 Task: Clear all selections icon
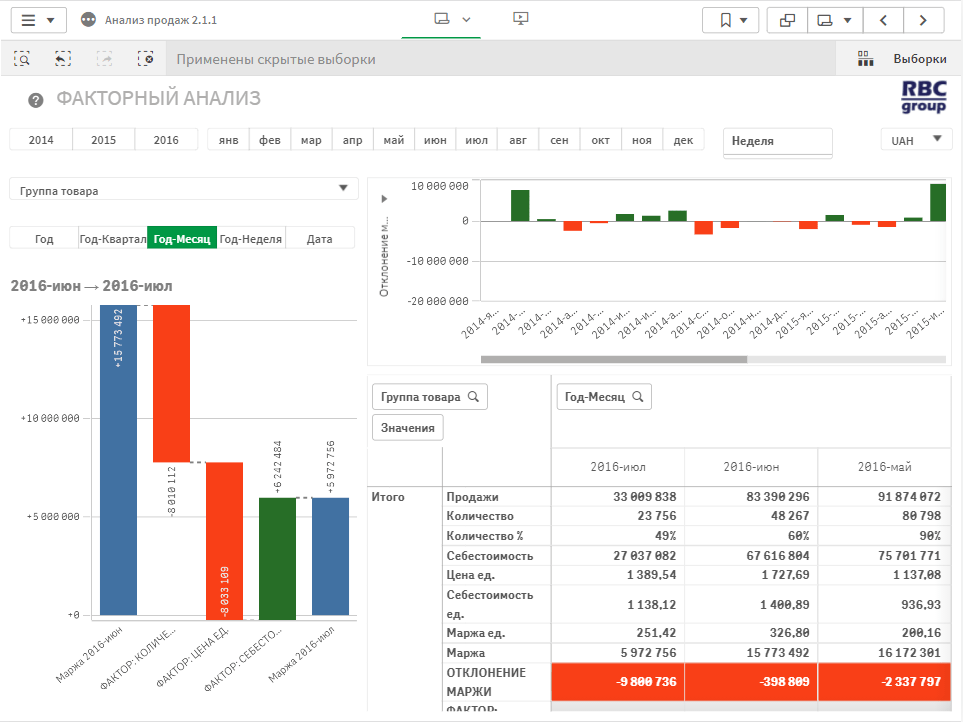pos(146,59)
